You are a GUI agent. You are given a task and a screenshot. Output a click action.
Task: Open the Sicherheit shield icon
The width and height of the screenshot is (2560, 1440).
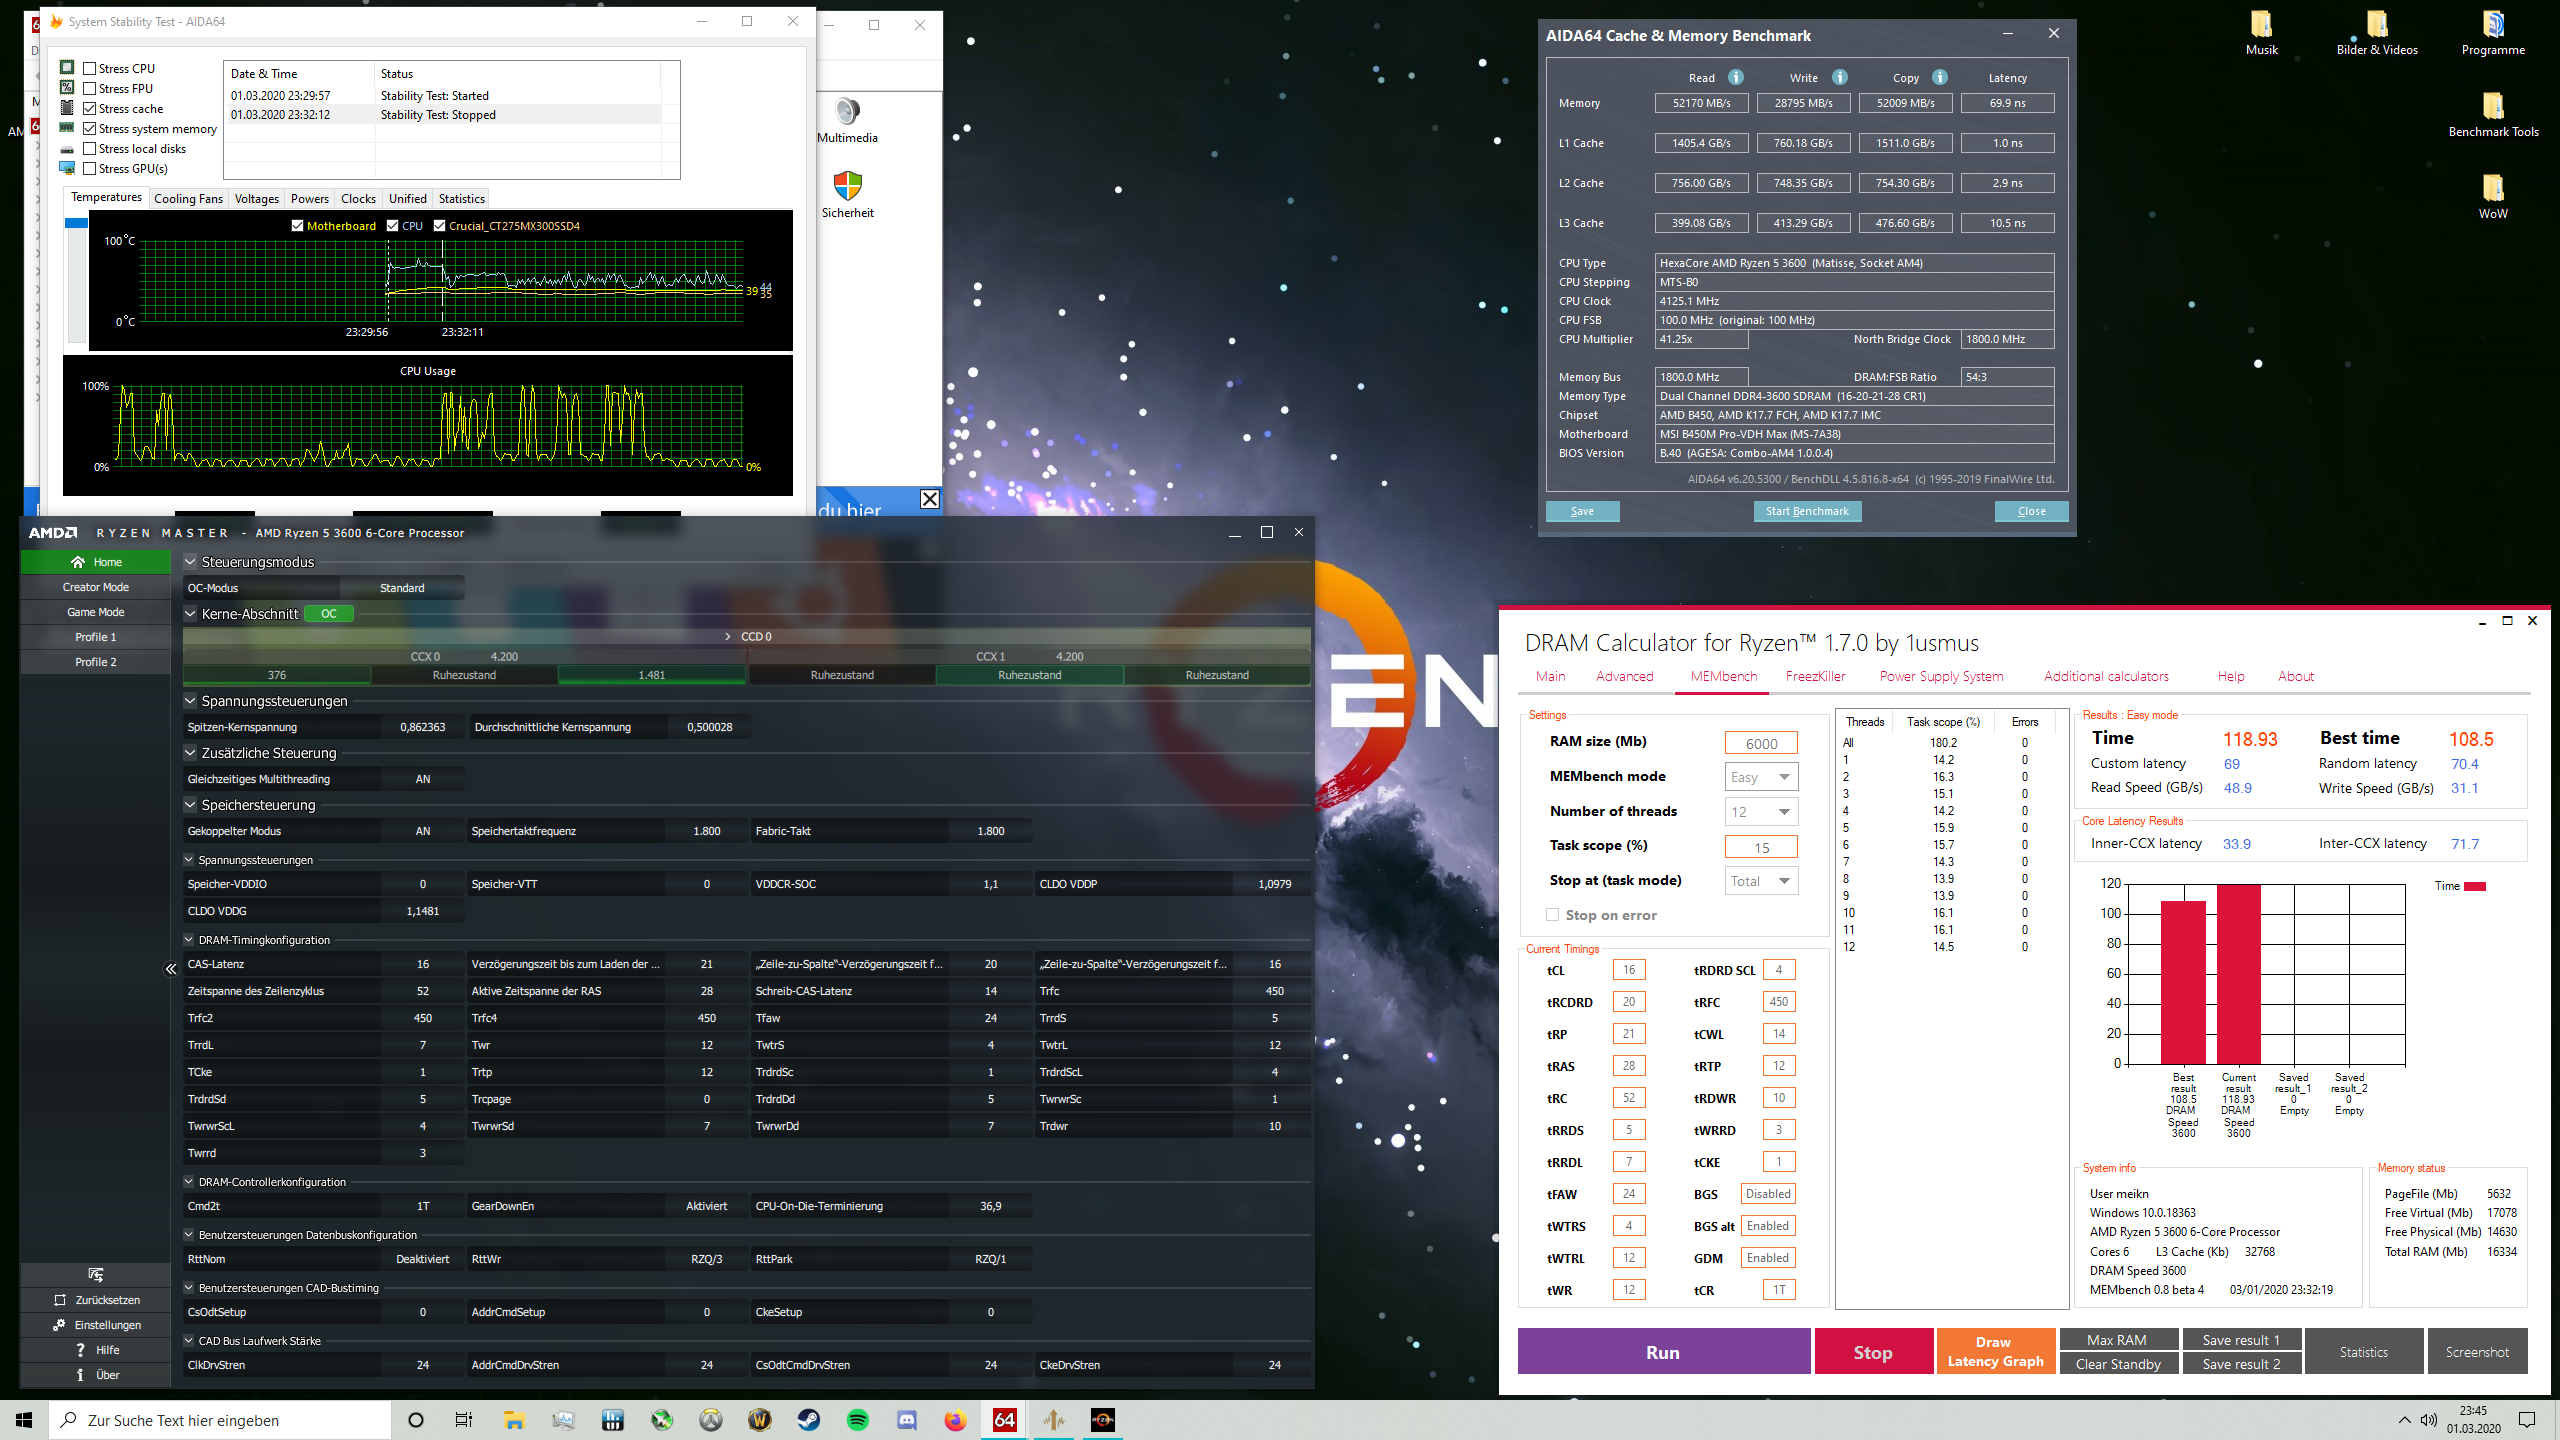[849, 185]
